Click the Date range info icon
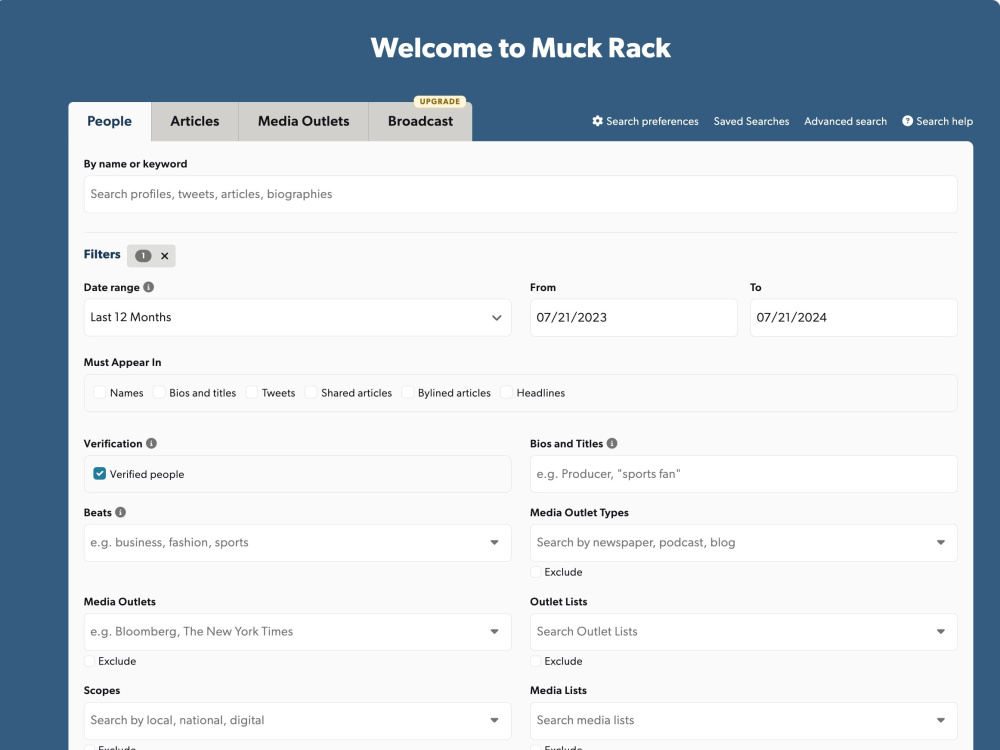The image size is (1000, 750). [149, 287]
